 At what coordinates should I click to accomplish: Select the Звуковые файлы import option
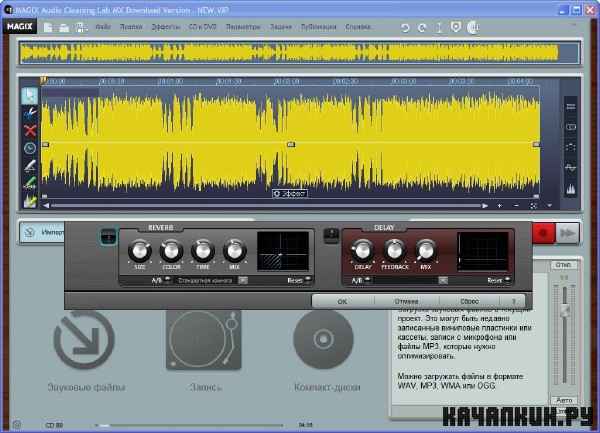[85, 351]
